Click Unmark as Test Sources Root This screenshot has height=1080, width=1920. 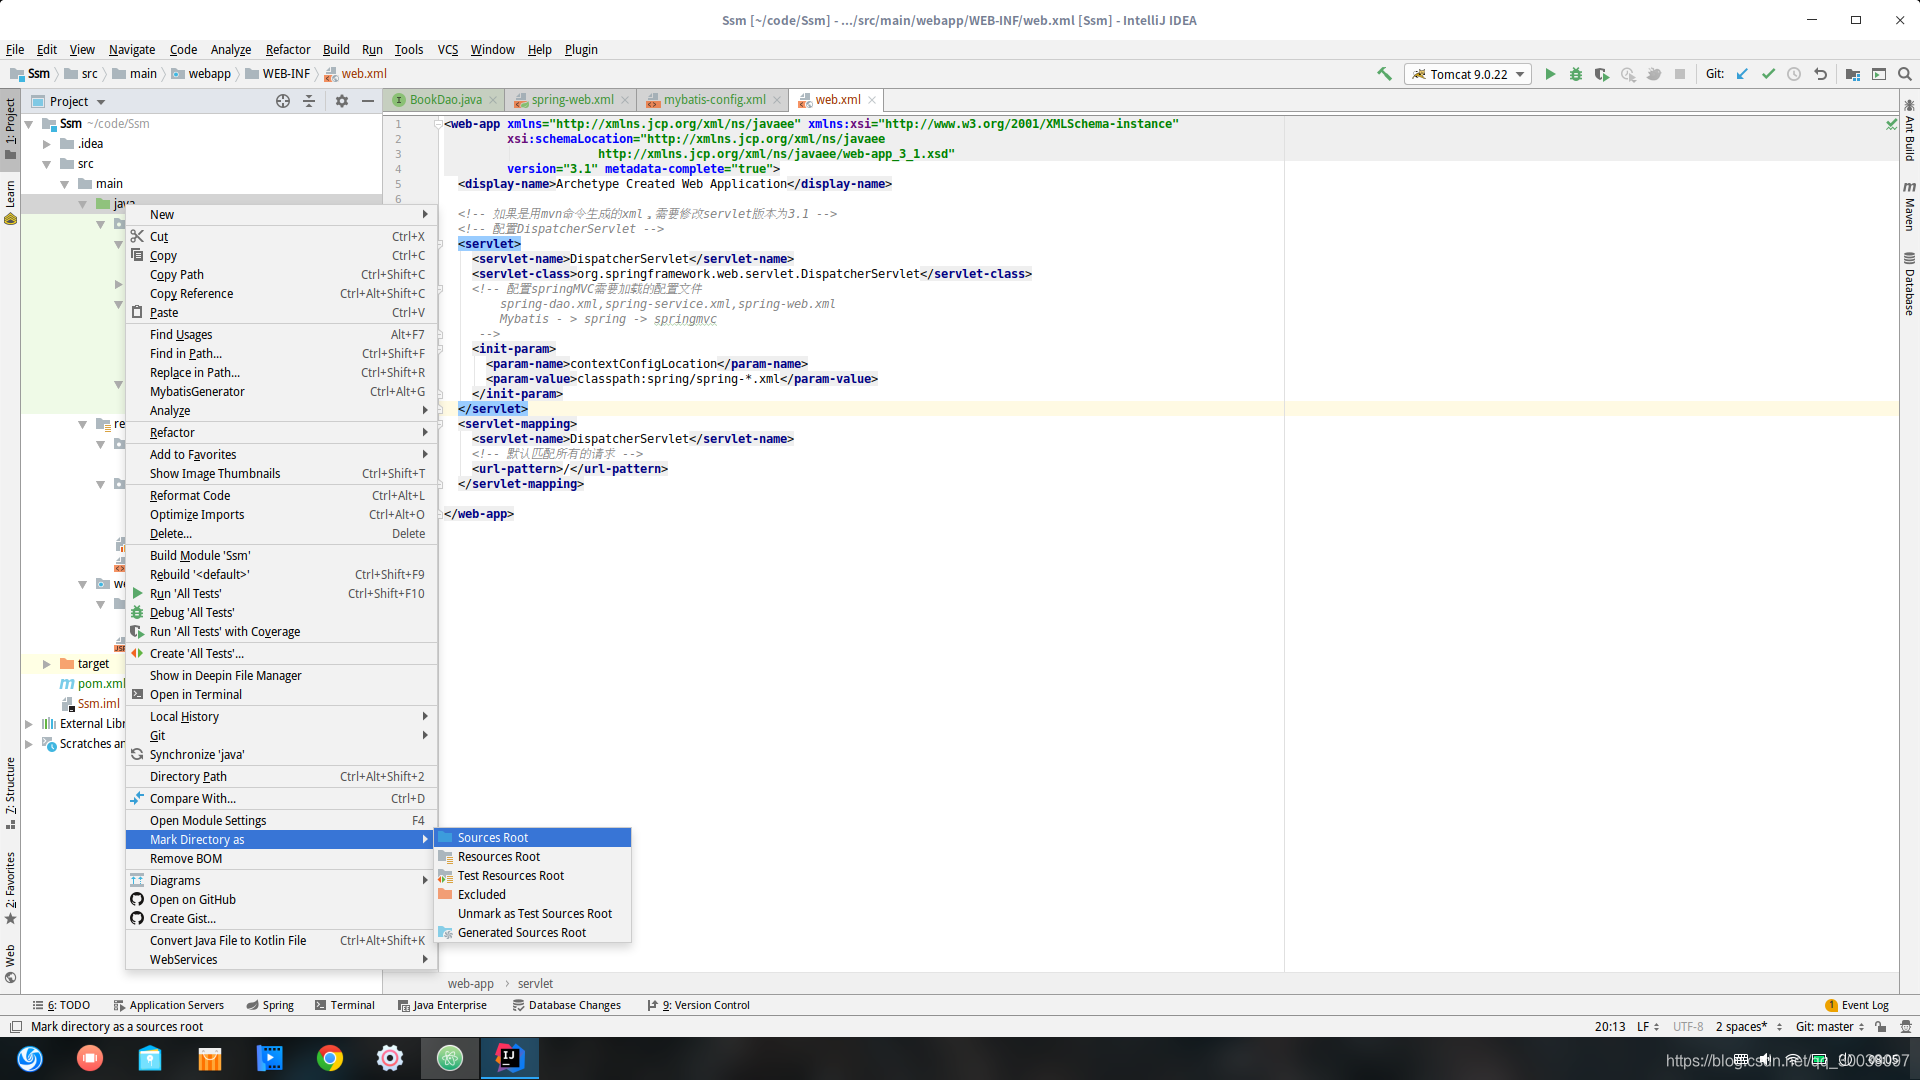[533, 914]
